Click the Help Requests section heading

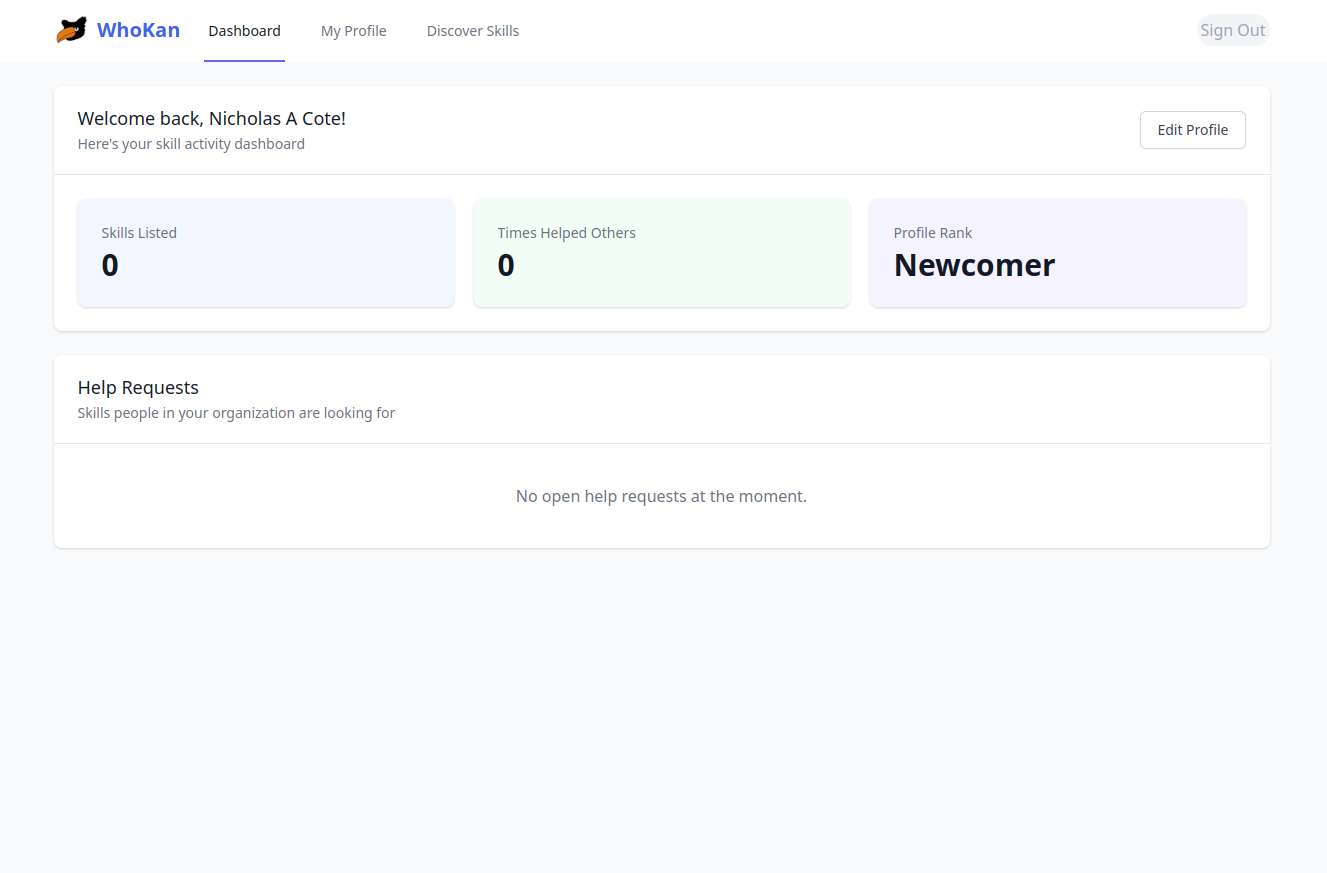[138, 387]
